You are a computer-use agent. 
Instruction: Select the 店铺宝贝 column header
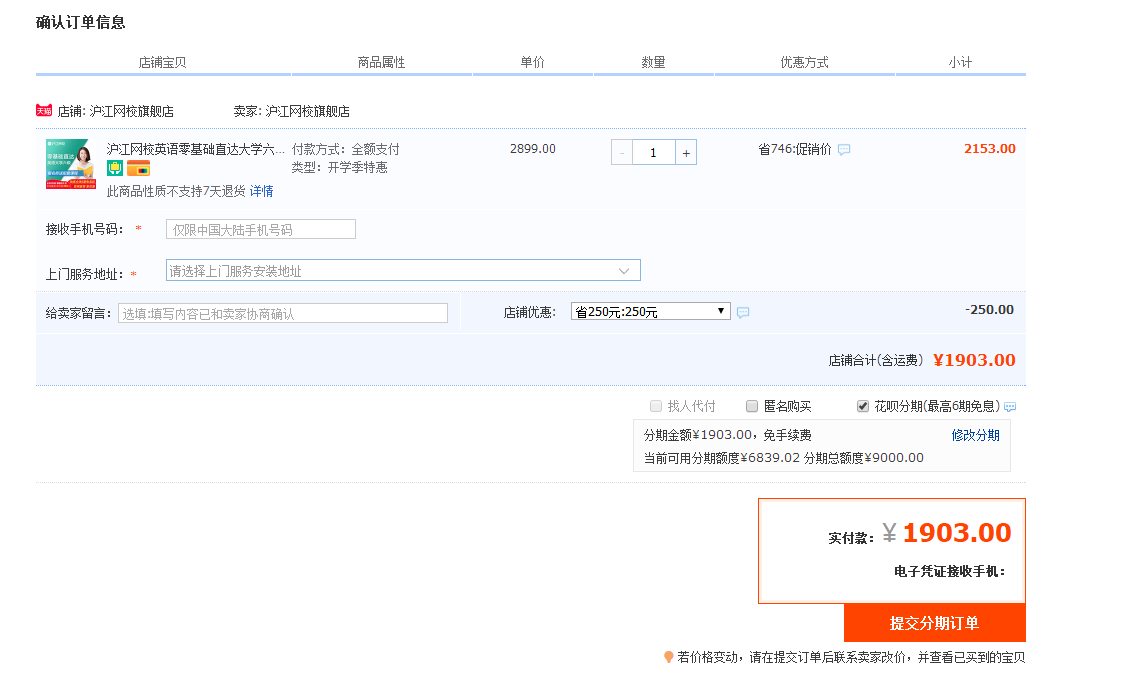(162, 61)
